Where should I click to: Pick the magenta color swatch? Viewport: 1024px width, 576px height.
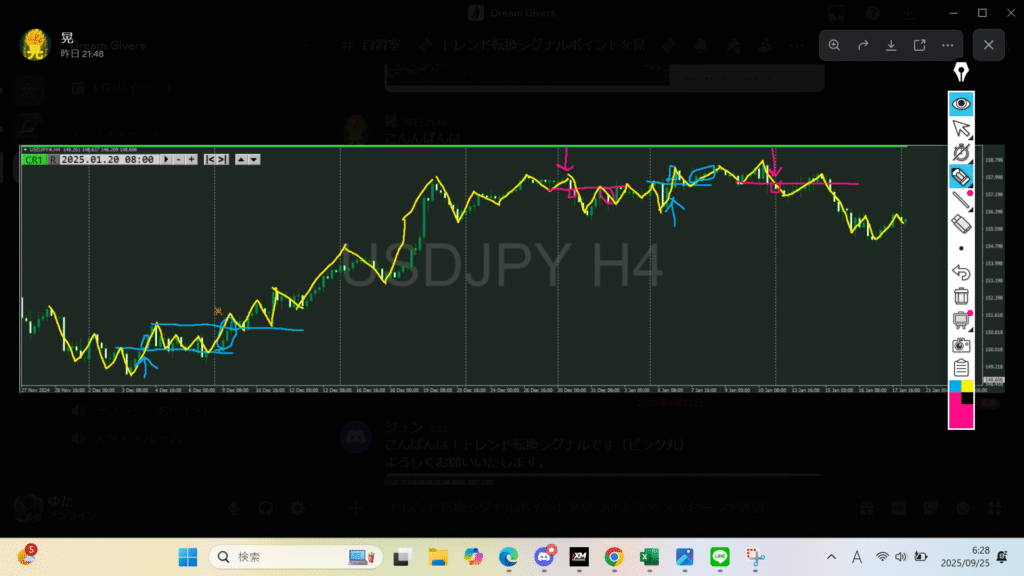pos(961,416)
